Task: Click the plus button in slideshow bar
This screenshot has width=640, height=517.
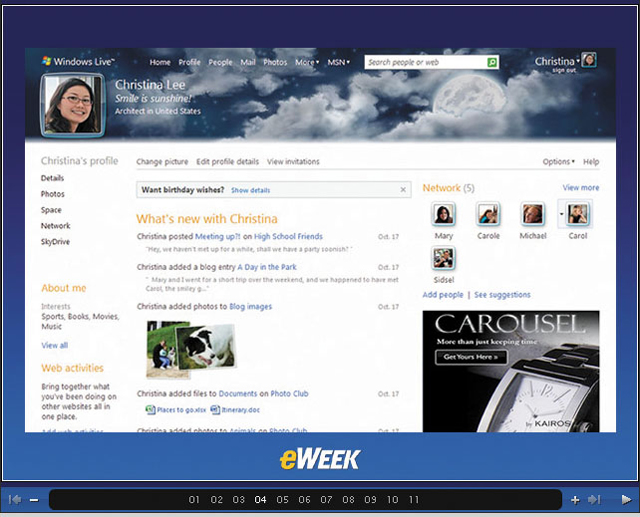Action: point(575,499)
